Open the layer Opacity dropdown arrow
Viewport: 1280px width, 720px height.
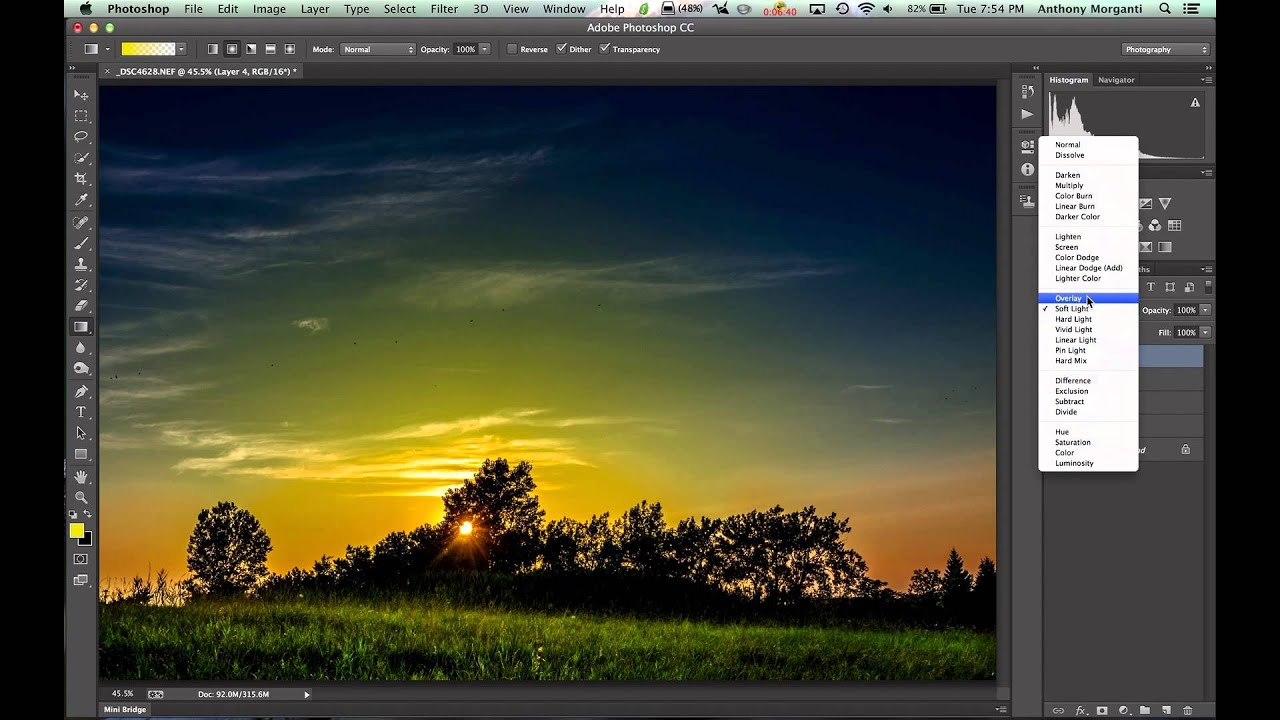(1205, 310)
